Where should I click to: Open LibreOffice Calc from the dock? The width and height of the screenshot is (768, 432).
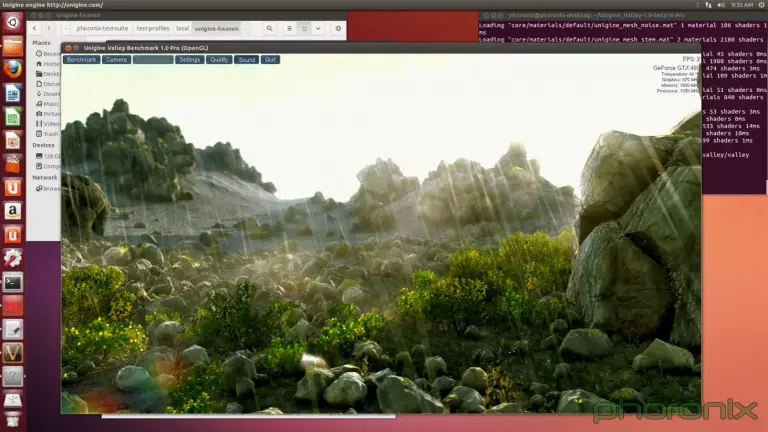click(13, 117)
